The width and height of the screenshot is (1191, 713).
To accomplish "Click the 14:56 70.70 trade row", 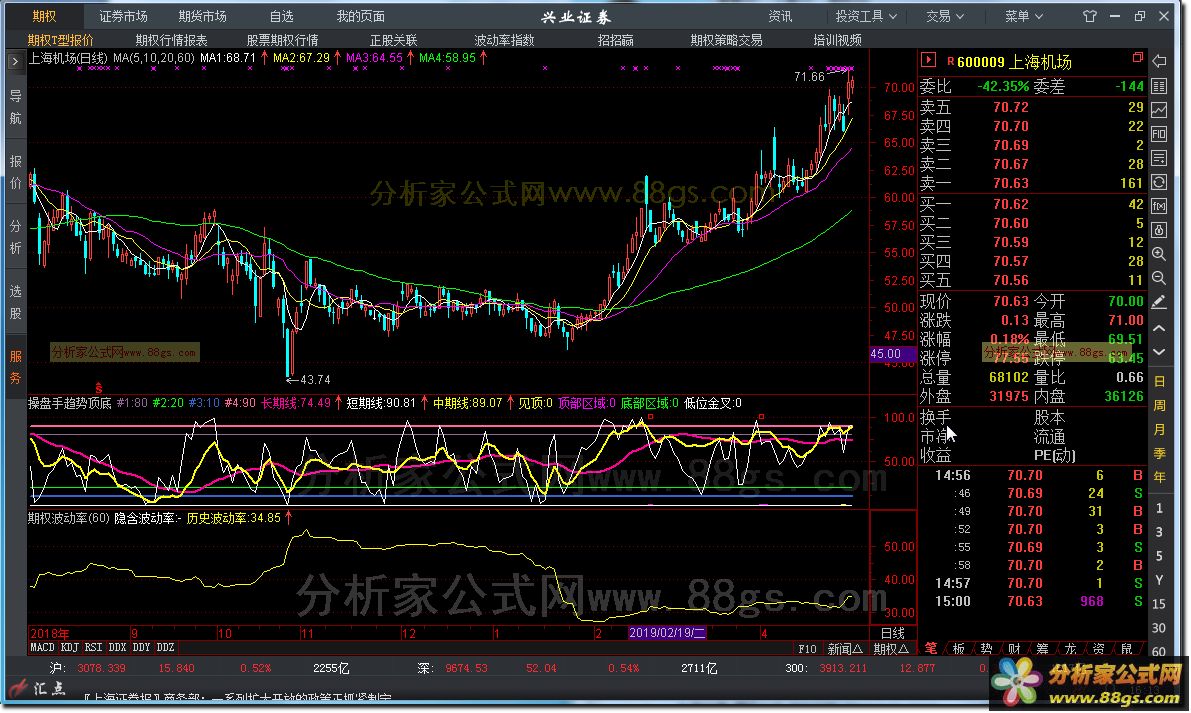I will (1031, 475).
